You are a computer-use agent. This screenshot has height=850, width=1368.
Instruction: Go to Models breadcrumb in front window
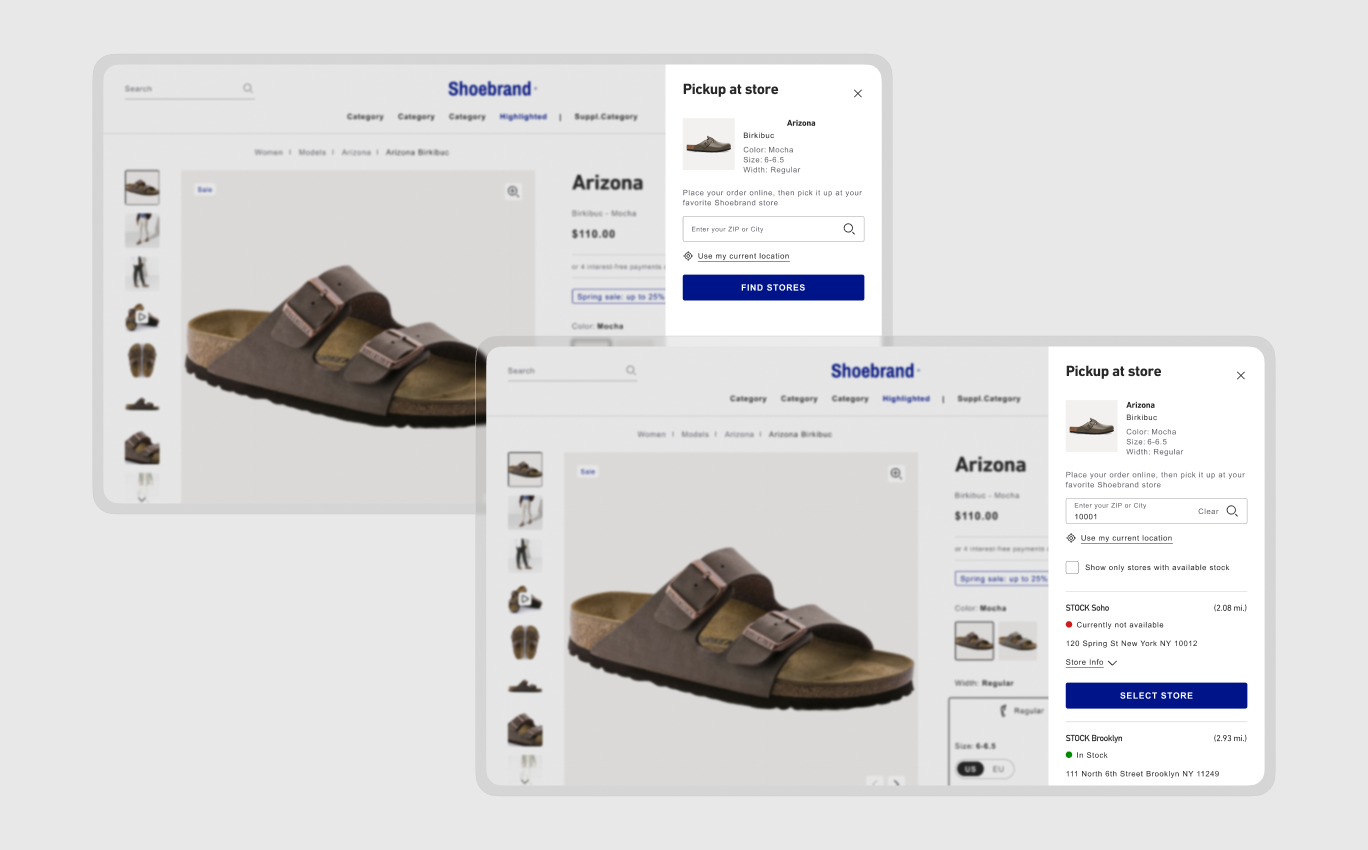tap(696, 435)
